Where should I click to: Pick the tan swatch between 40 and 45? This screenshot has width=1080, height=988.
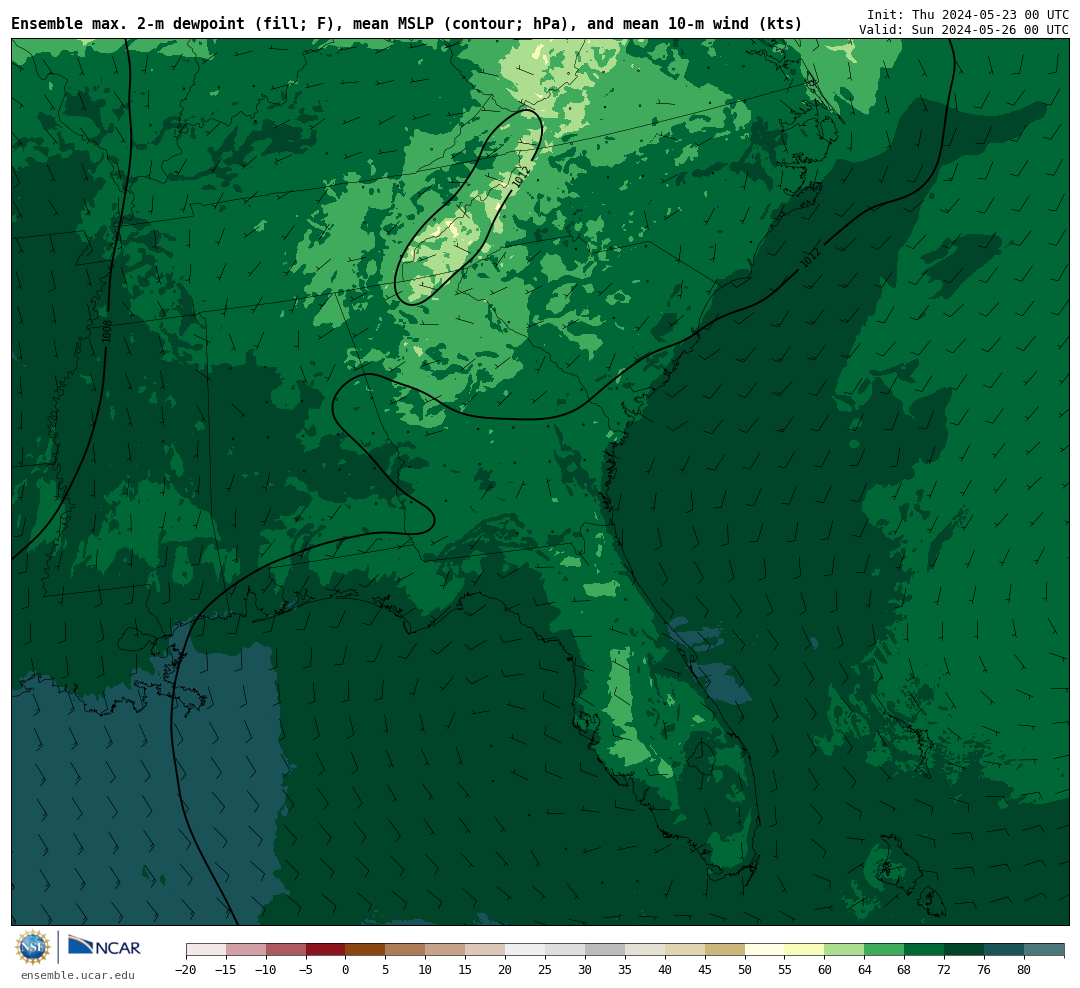[685, 950]
